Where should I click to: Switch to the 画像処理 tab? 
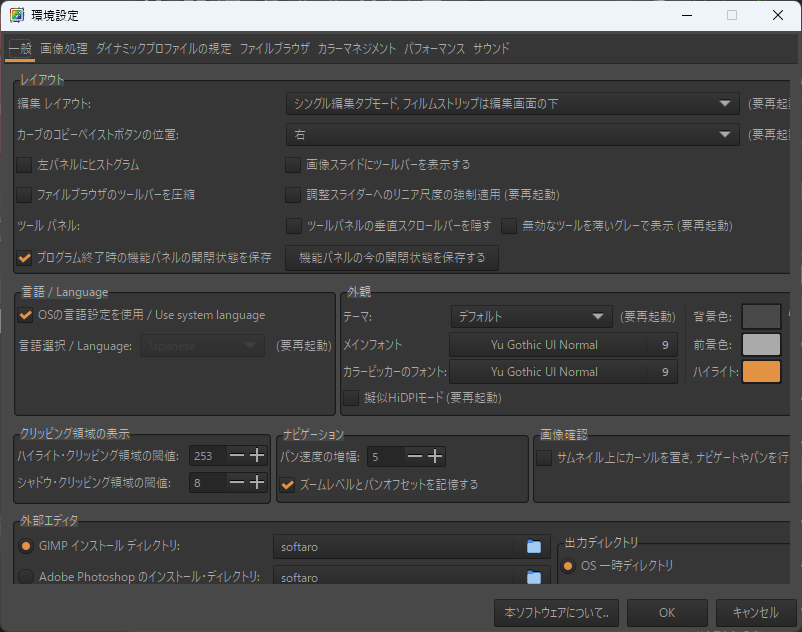64,48
